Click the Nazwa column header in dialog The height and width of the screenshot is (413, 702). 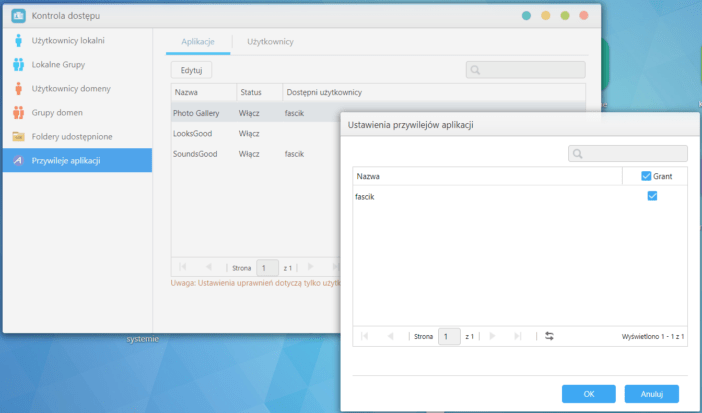tap(488, 176)
